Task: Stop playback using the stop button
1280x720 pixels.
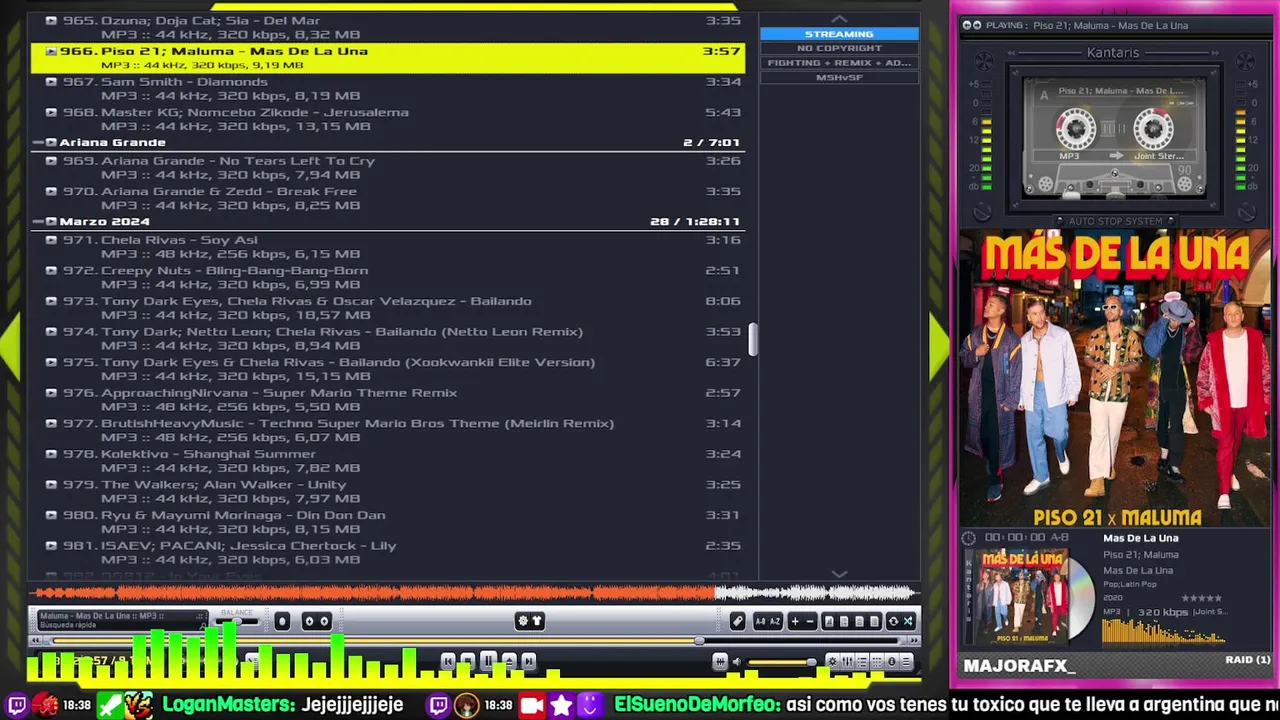Action: click(468, 661)
